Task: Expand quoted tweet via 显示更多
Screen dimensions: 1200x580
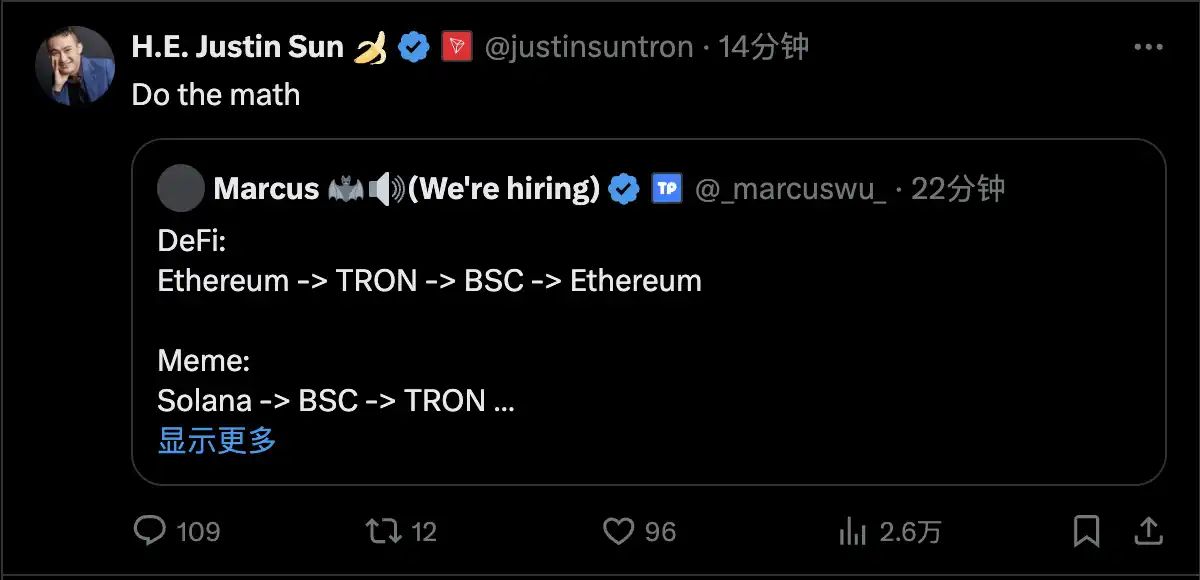Action: pos(217,440)
